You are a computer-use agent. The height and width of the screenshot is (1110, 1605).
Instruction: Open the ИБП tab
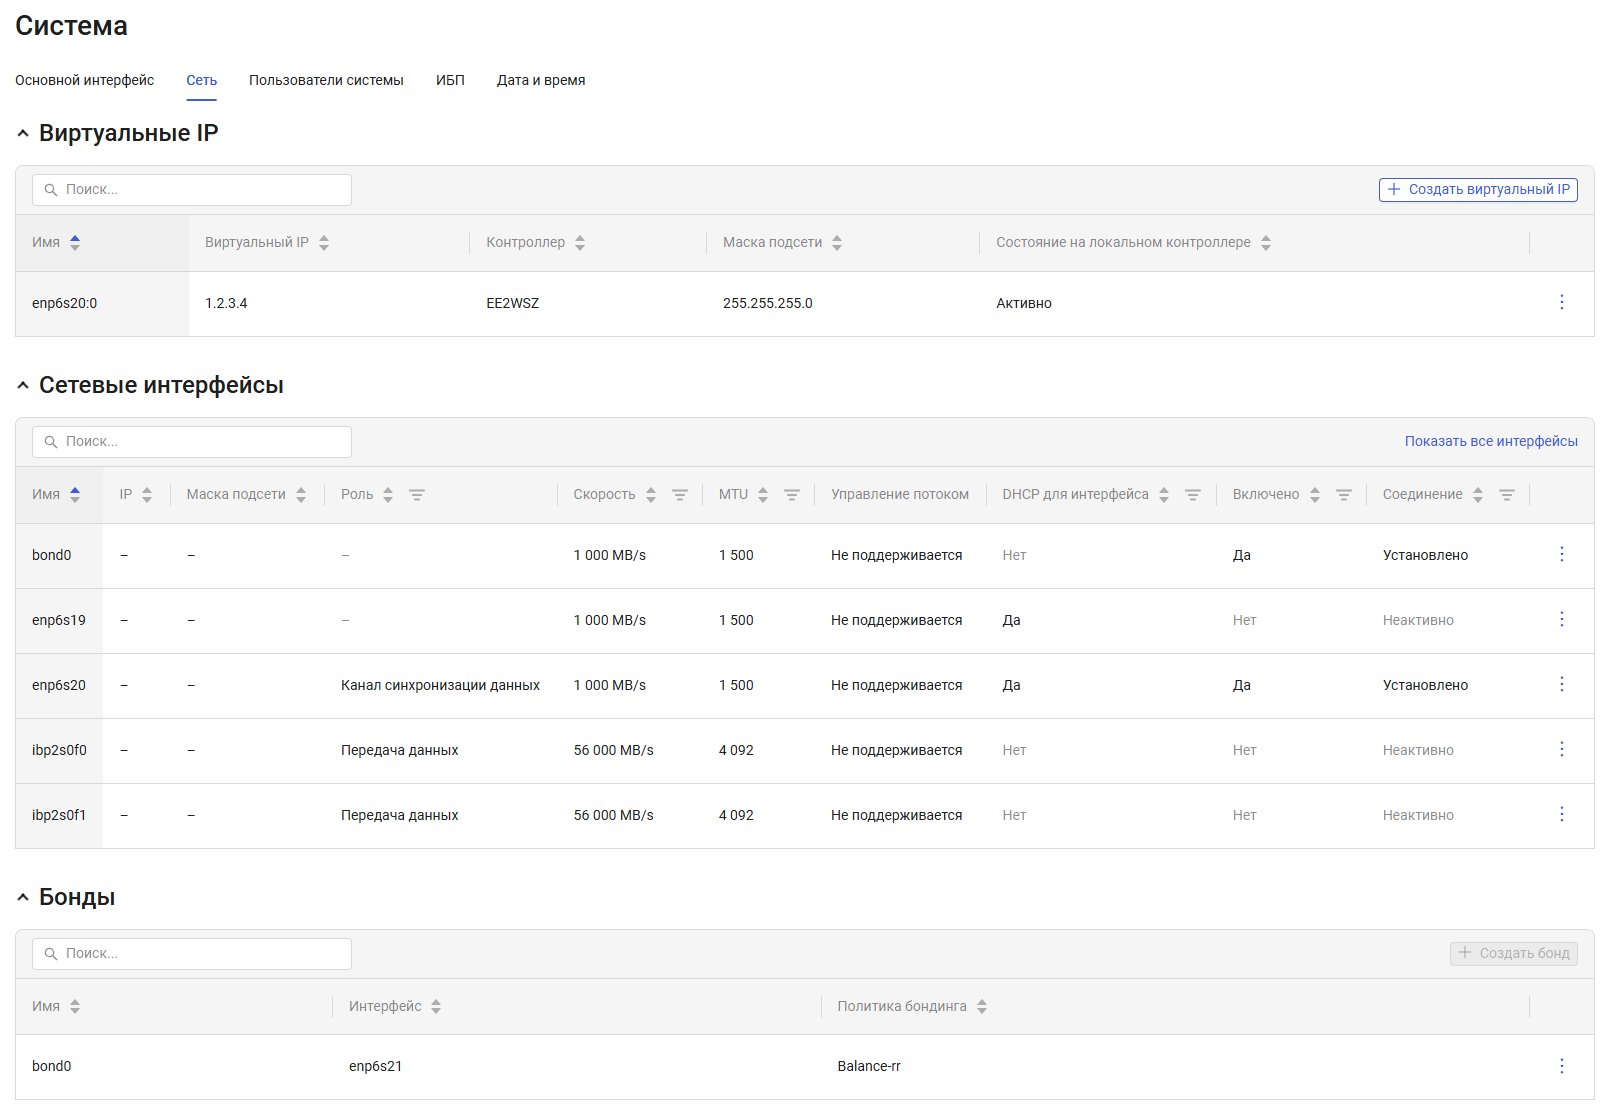coord(450,80)
